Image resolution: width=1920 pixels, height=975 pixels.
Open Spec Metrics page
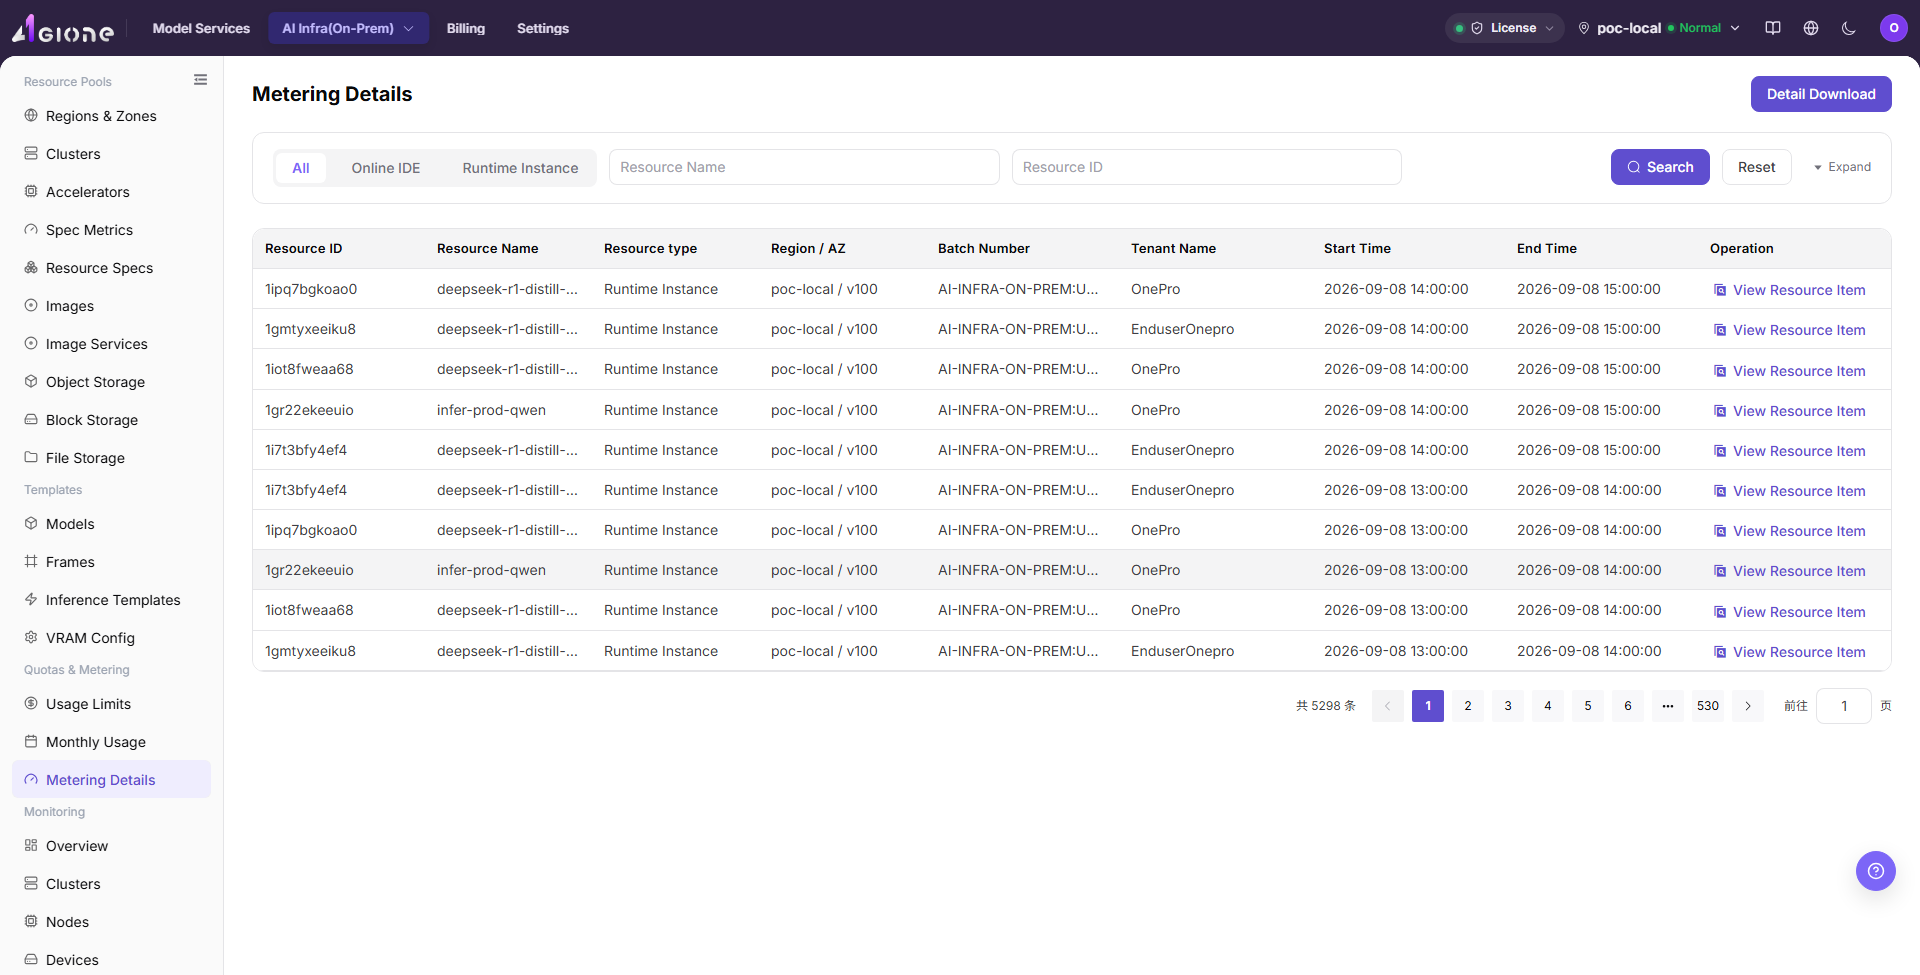point(112,230)
